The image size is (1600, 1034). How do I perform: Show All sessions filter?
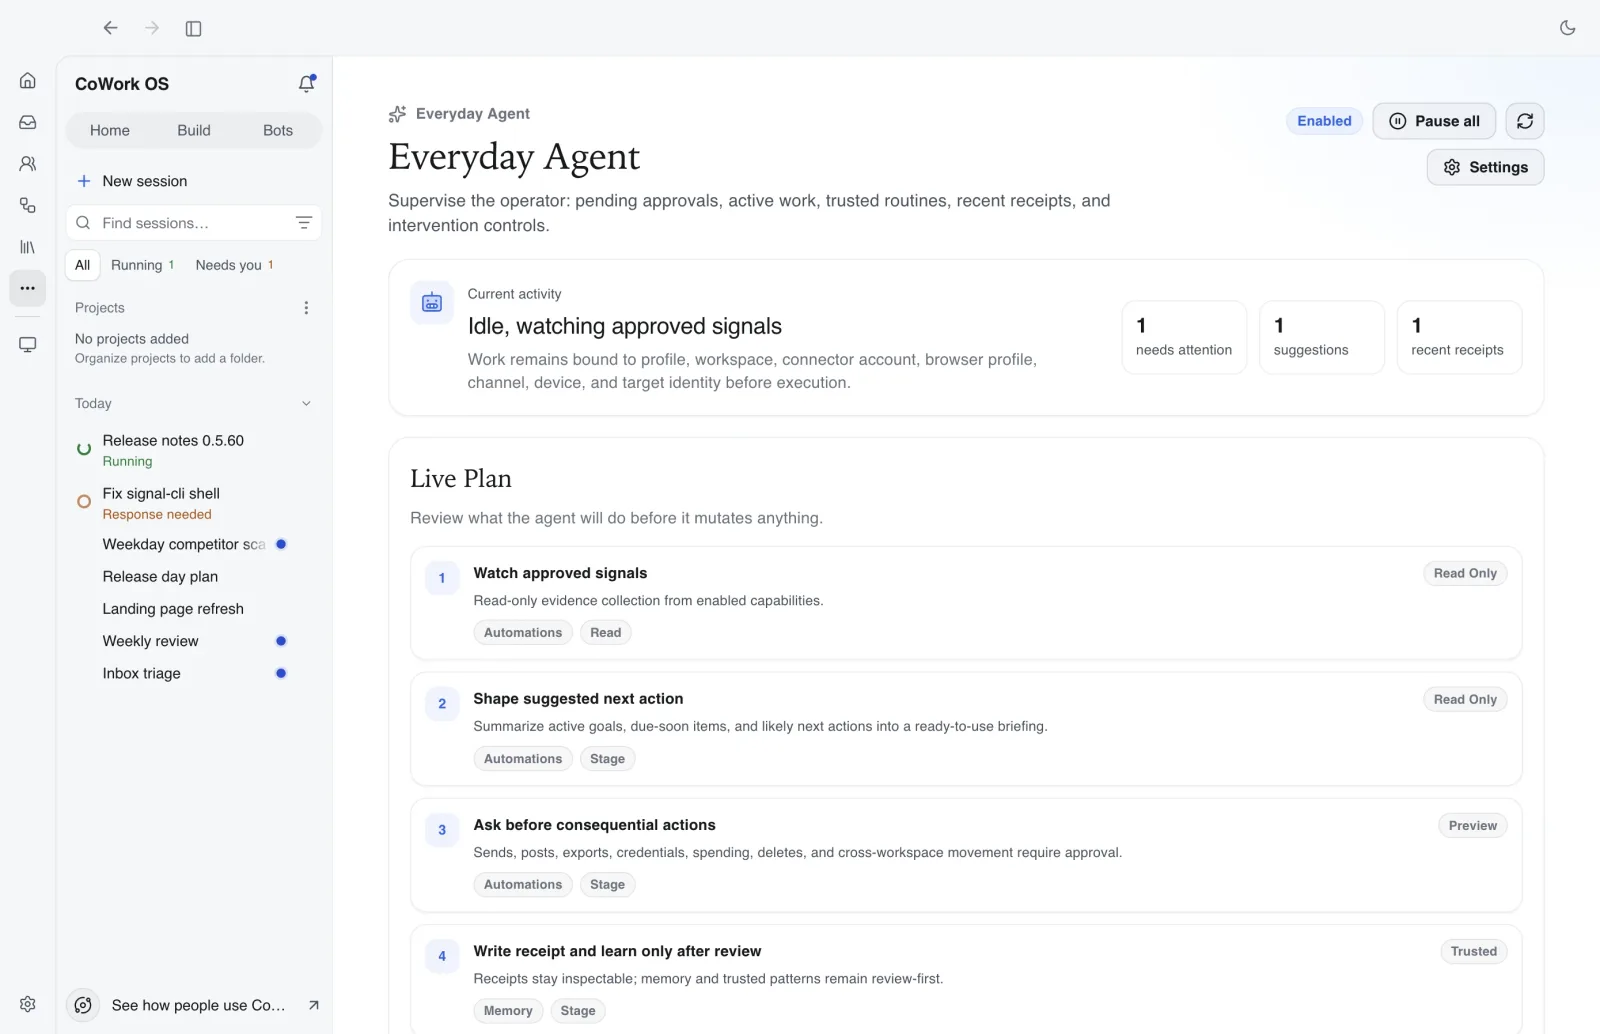click(83, 265)
